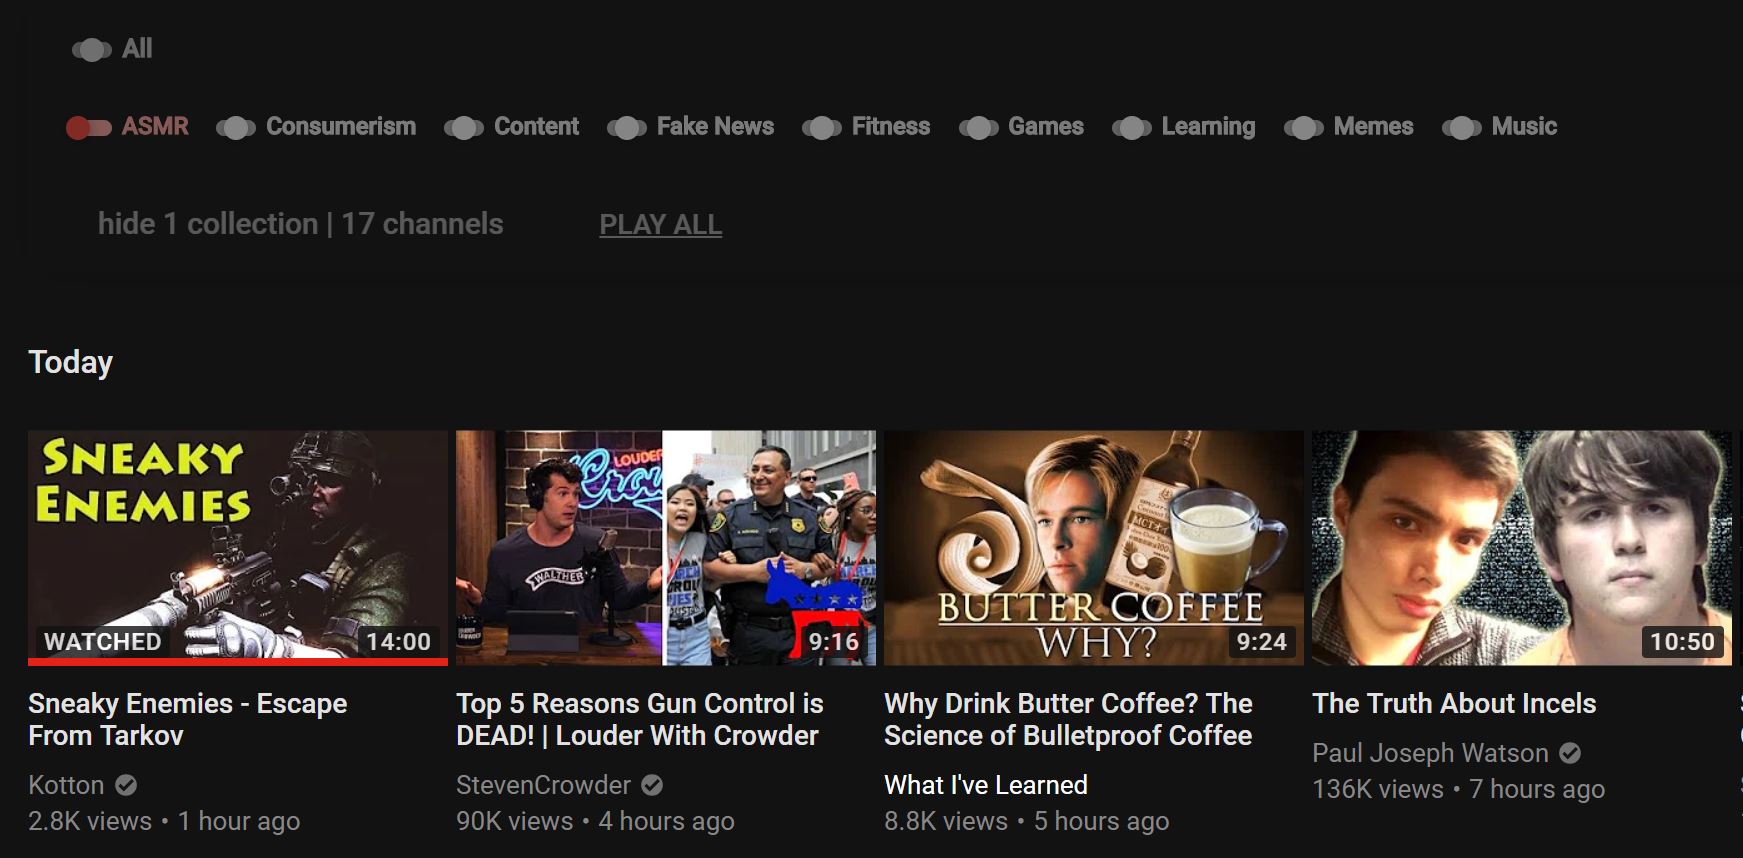Turn on the Content collection toggle
Image resolution: width=1743 pixels, height=858 pixels.
pos(464,127)
